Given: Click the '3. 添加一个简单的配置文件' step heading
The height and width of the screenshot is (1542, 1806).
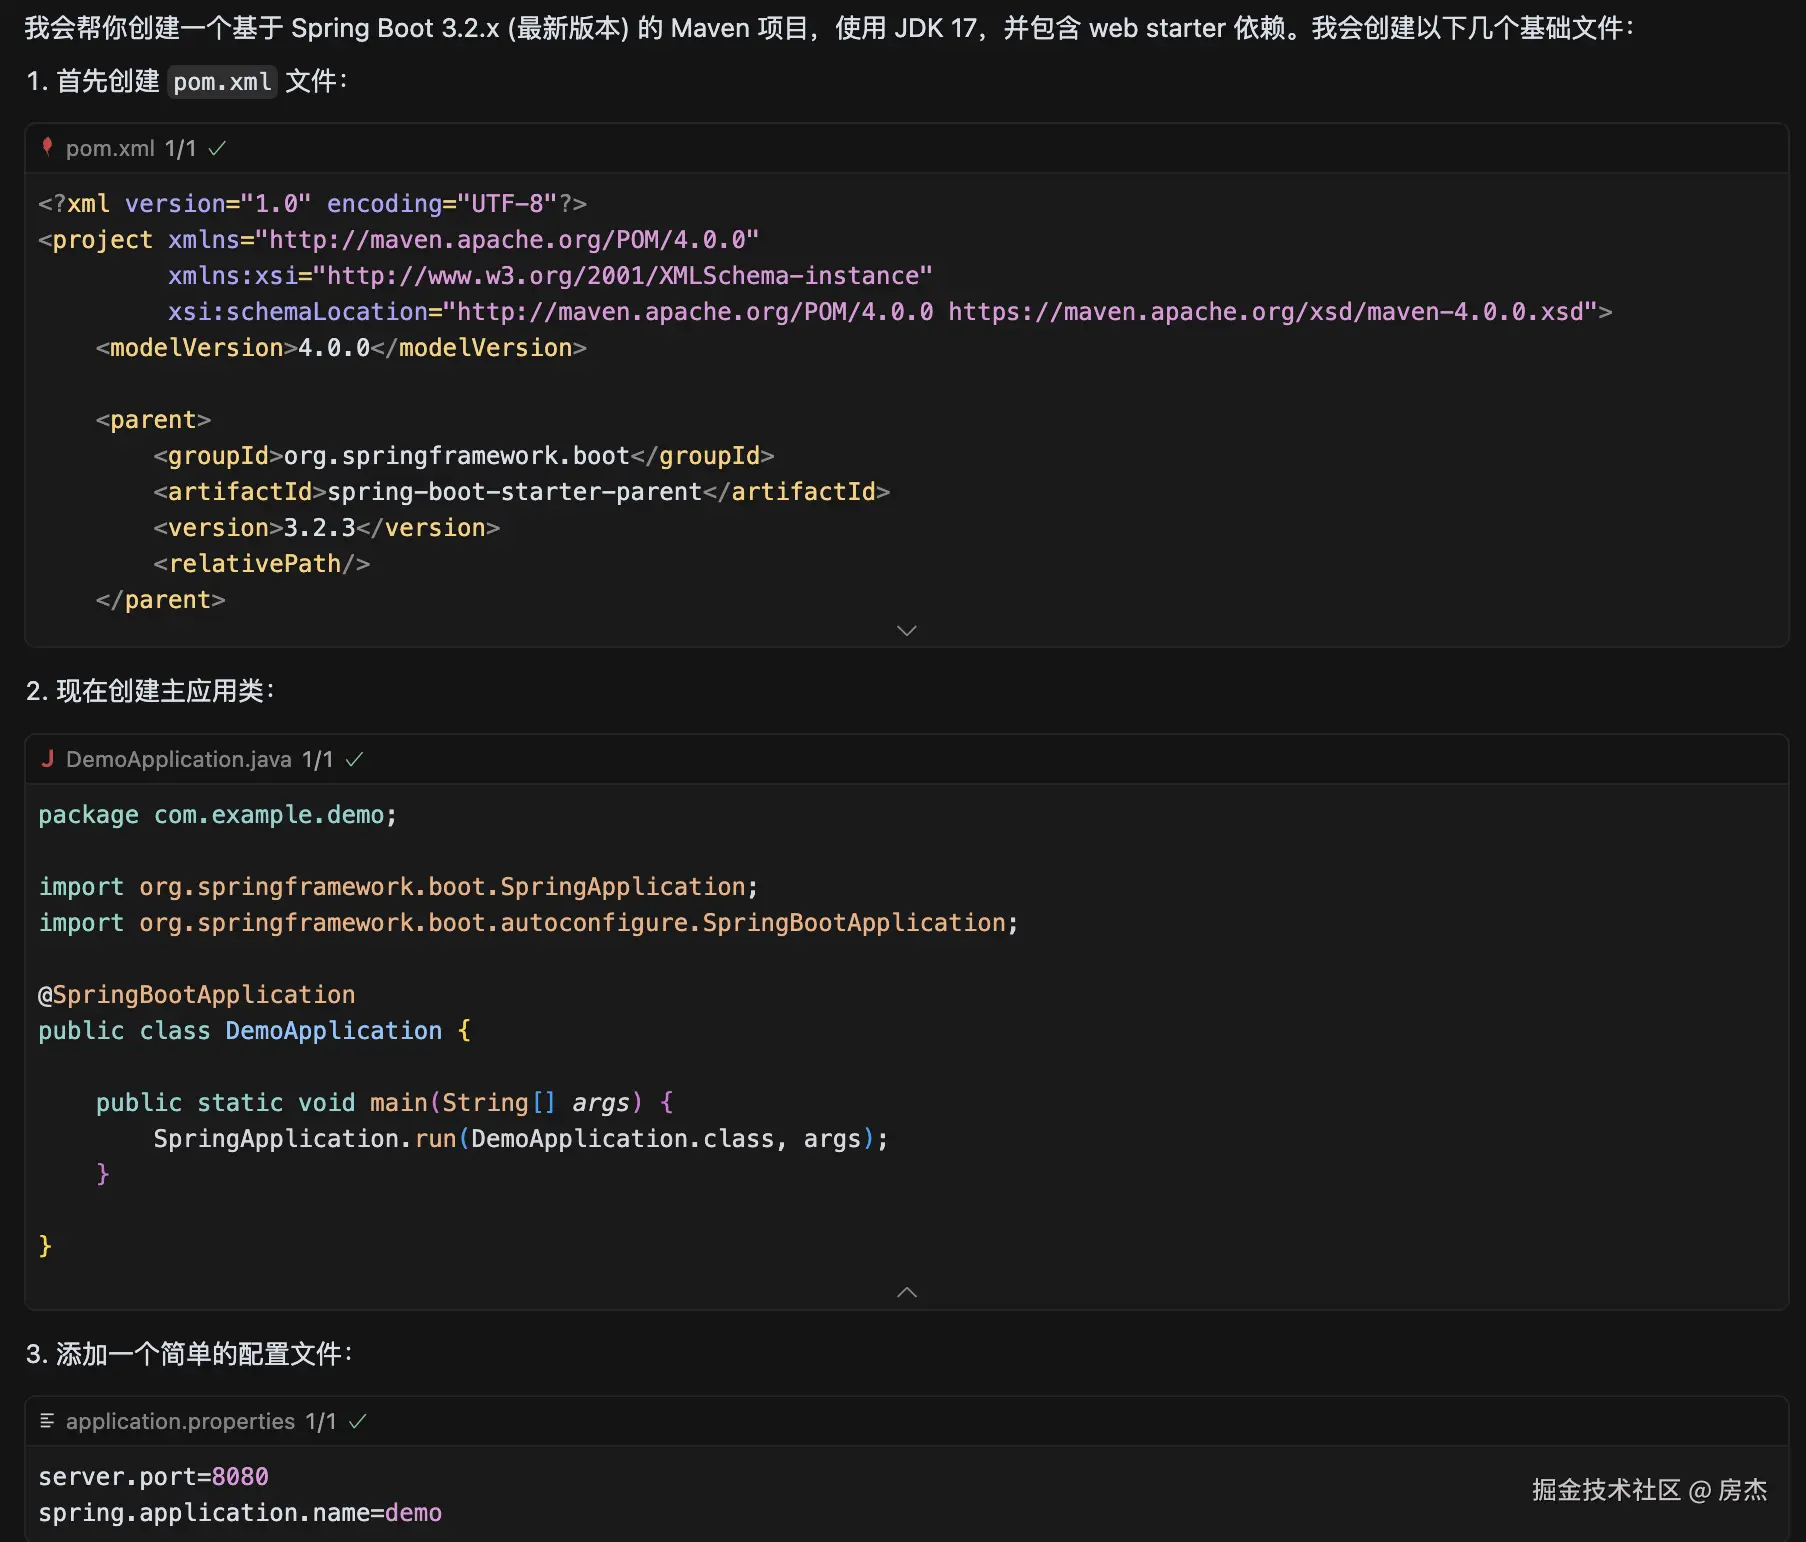Looking at the screenshot, I should [189, 1354].
